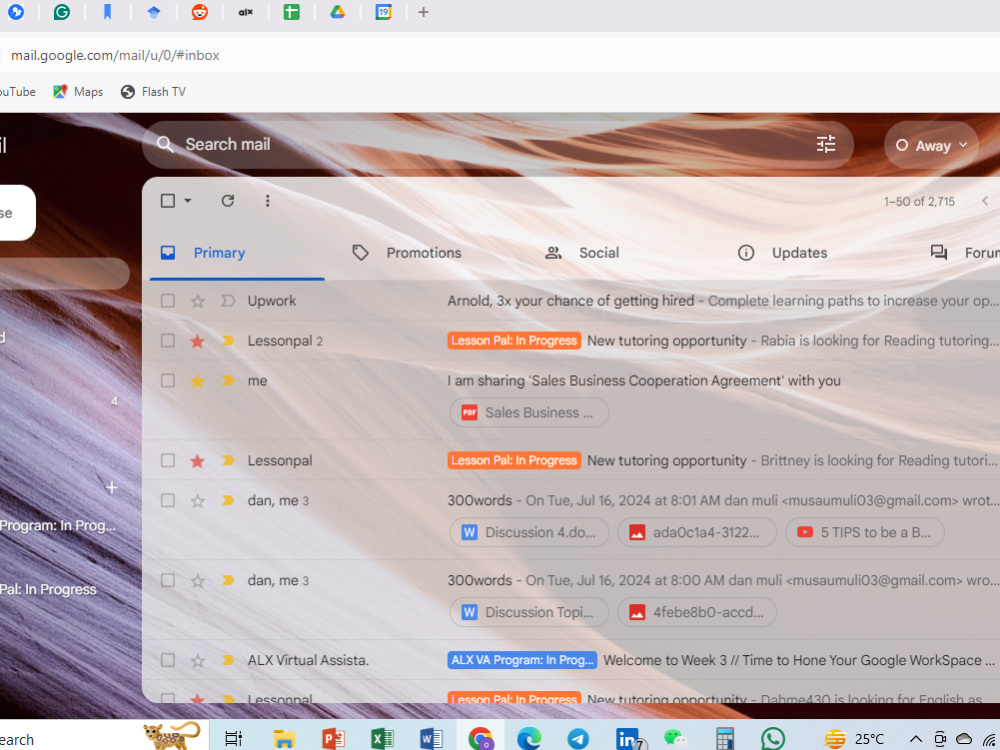Click Lesson Pal label on Rabia email
The image size is (1000, 750).
click(x=514, y=341)
